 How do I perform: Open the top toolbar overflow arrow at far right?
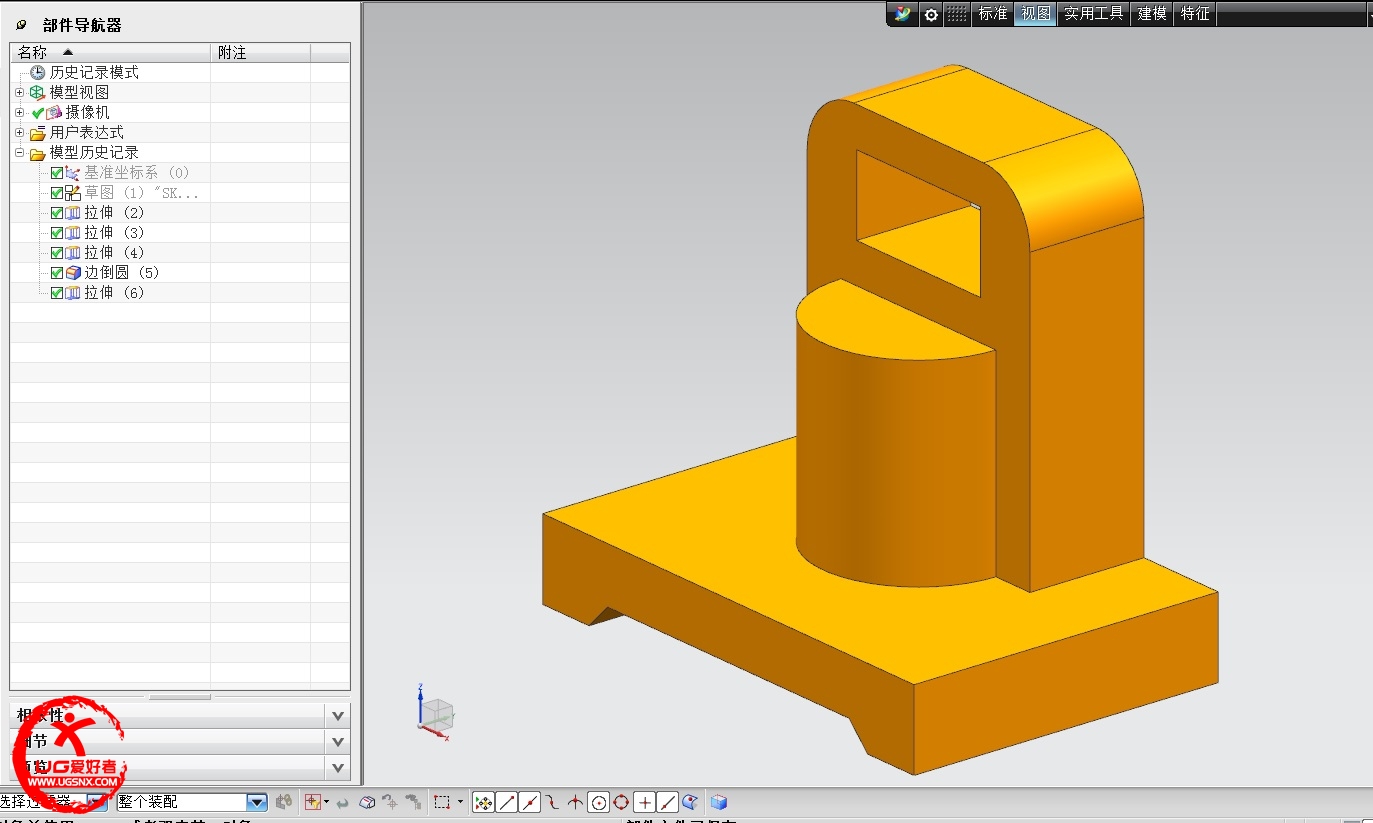[x=1369, y=14]
